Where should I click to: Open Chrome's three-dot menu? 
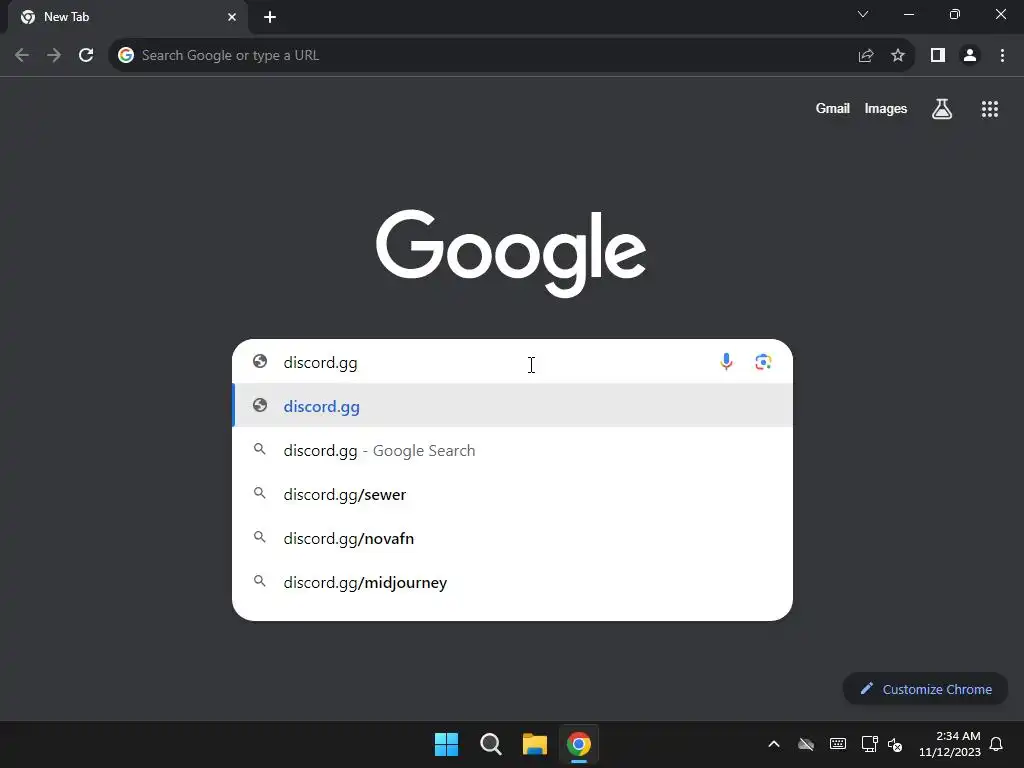(x=1002, y=56)
